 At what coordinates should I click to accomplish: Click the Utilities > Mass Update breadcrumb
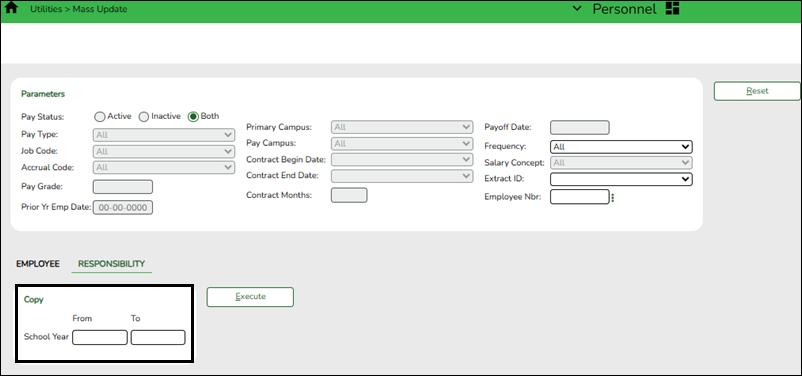click(79, 9)
